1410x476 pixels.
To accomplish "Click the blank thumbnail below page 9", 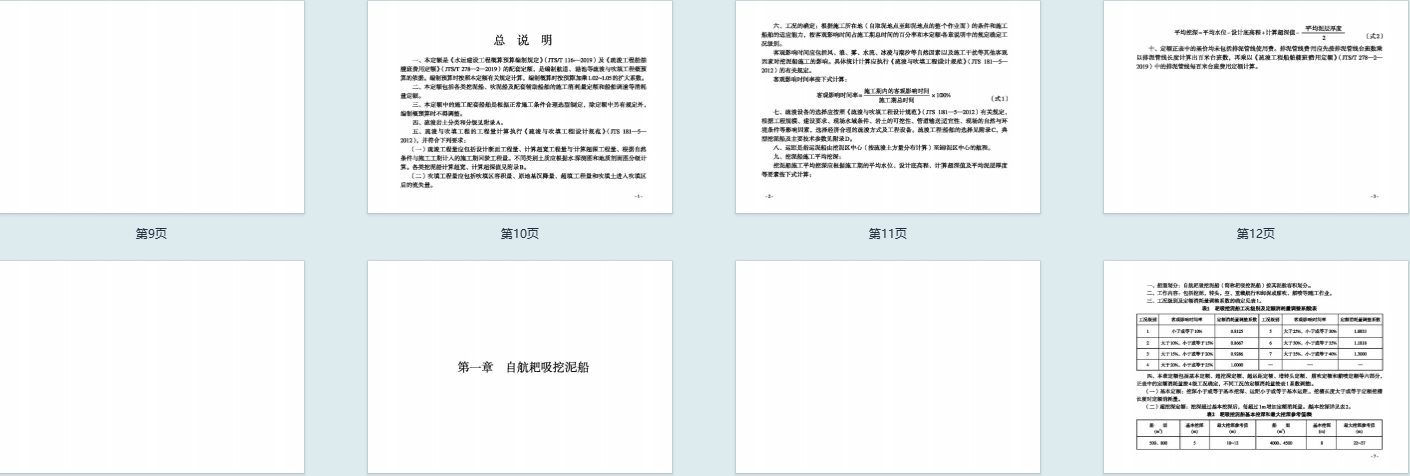I will (x=150, y=367).
